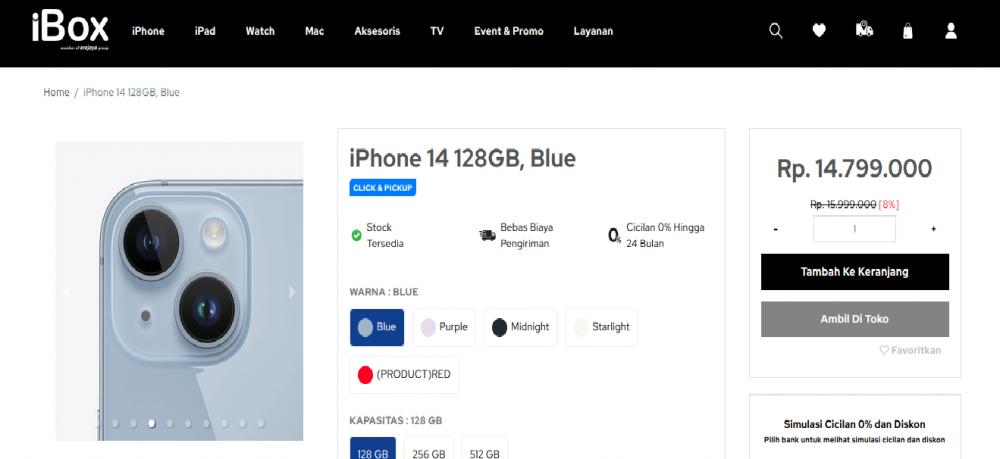The image size is (1000, 459).
Task: Open the search magnifier icon
Action: [x=776, y=31]
